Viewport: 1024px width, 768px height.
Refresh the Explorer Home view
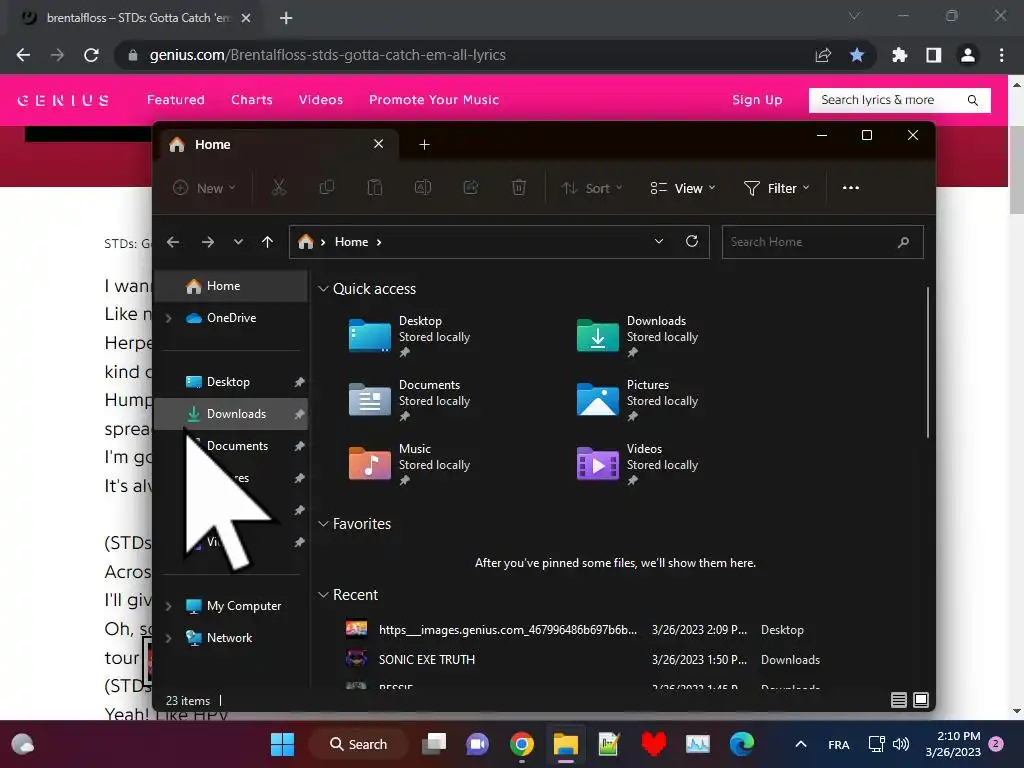[692, 242]
